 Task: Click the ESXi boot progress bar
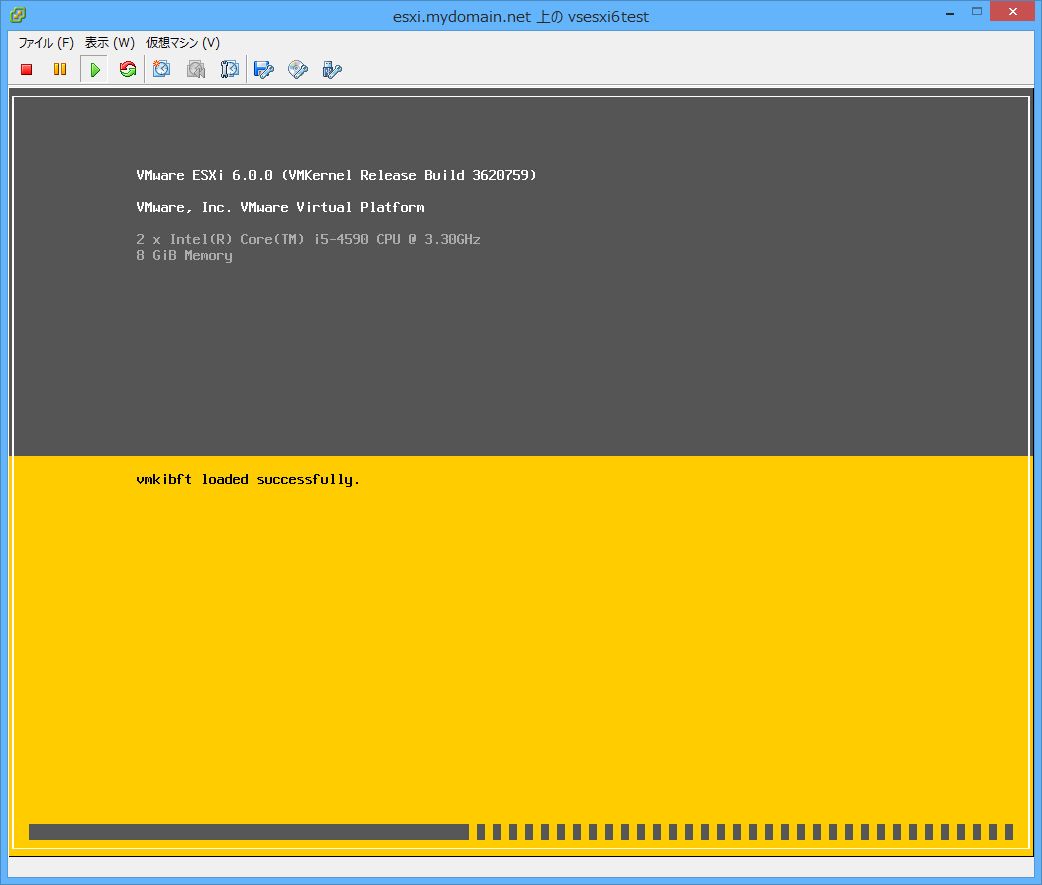tap(521, 831)
